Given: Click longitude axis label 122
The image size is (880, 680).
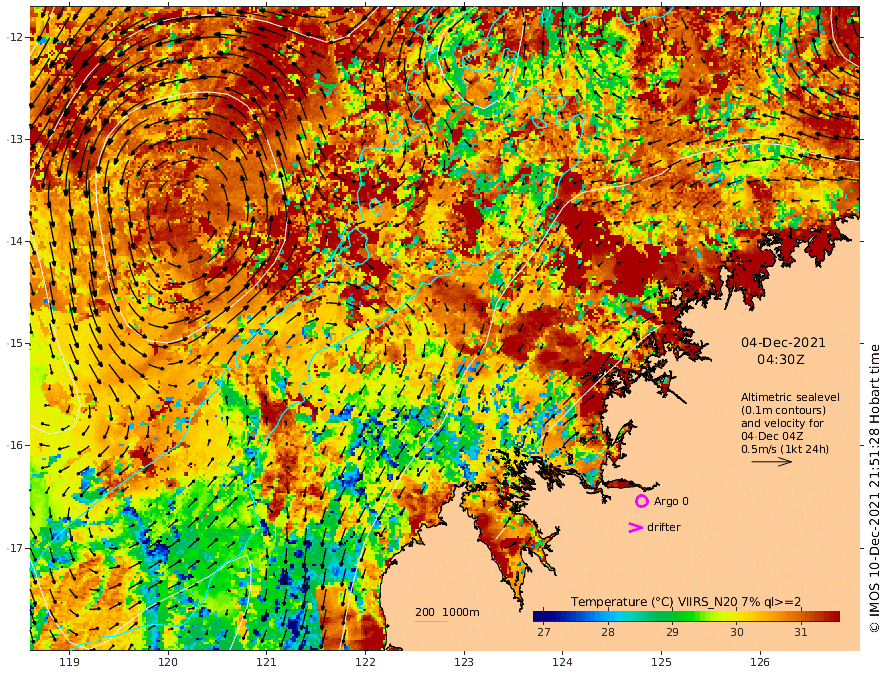Looking at the screenshot, I should click(x=365, y=662).
